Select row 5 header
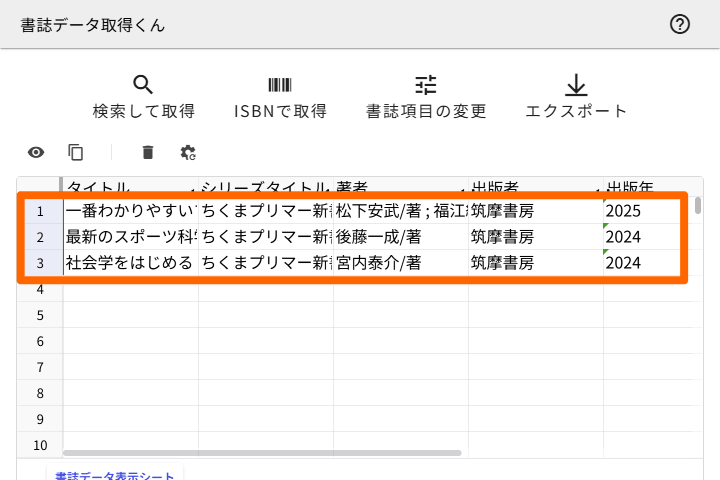The height and width of the screenshot is (480, 720). coord(40,315)
